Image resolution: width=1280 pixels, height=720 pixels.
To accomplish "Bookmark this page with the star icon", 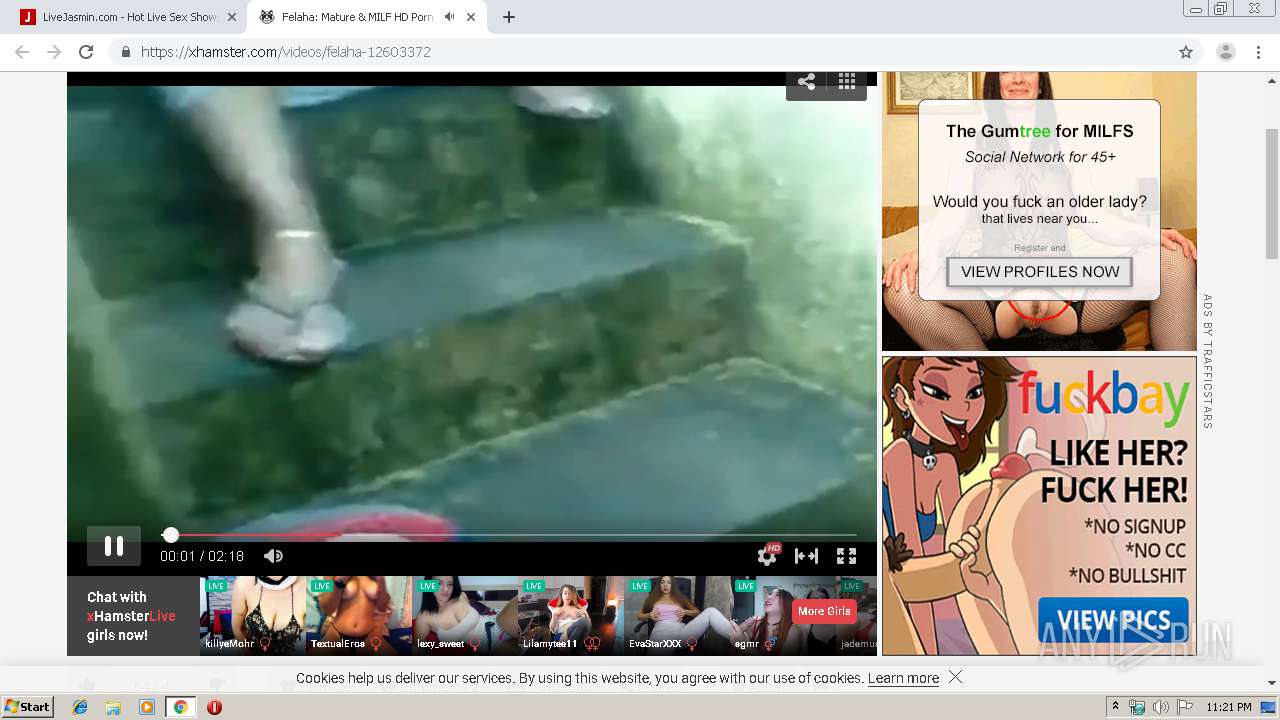I will [x=1186, y=52].
